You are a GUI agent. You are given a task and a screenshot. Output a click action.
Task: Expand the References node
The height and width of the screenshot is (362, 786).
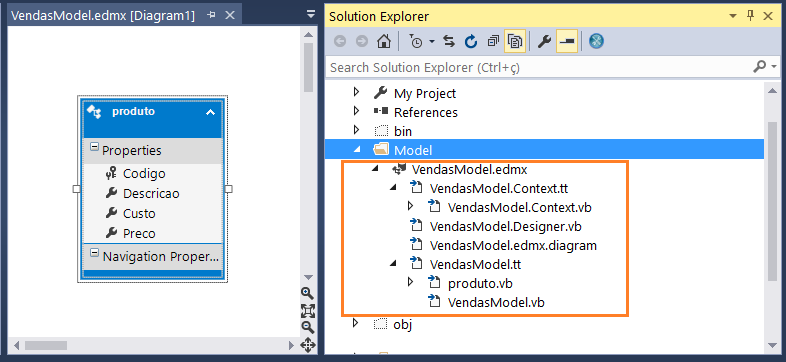point(356,111)
